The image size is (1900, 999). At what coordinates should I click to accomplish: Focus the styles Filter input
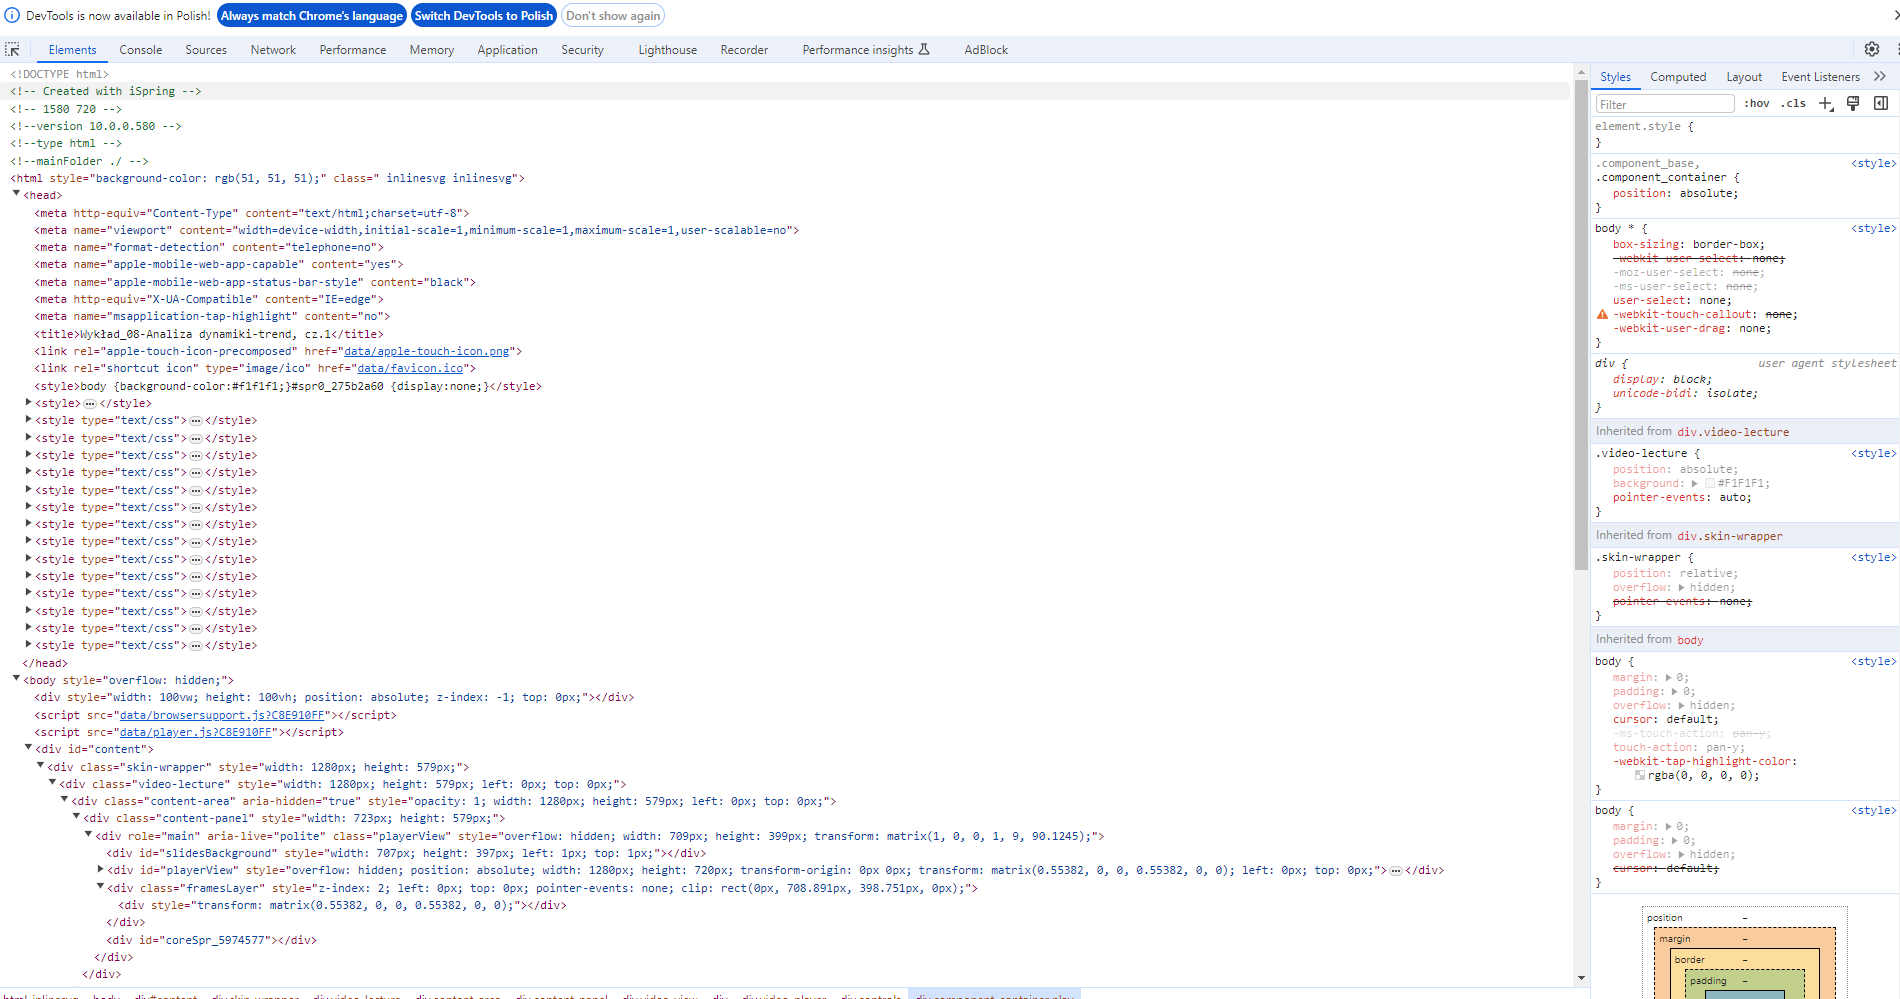point(1664,104)
